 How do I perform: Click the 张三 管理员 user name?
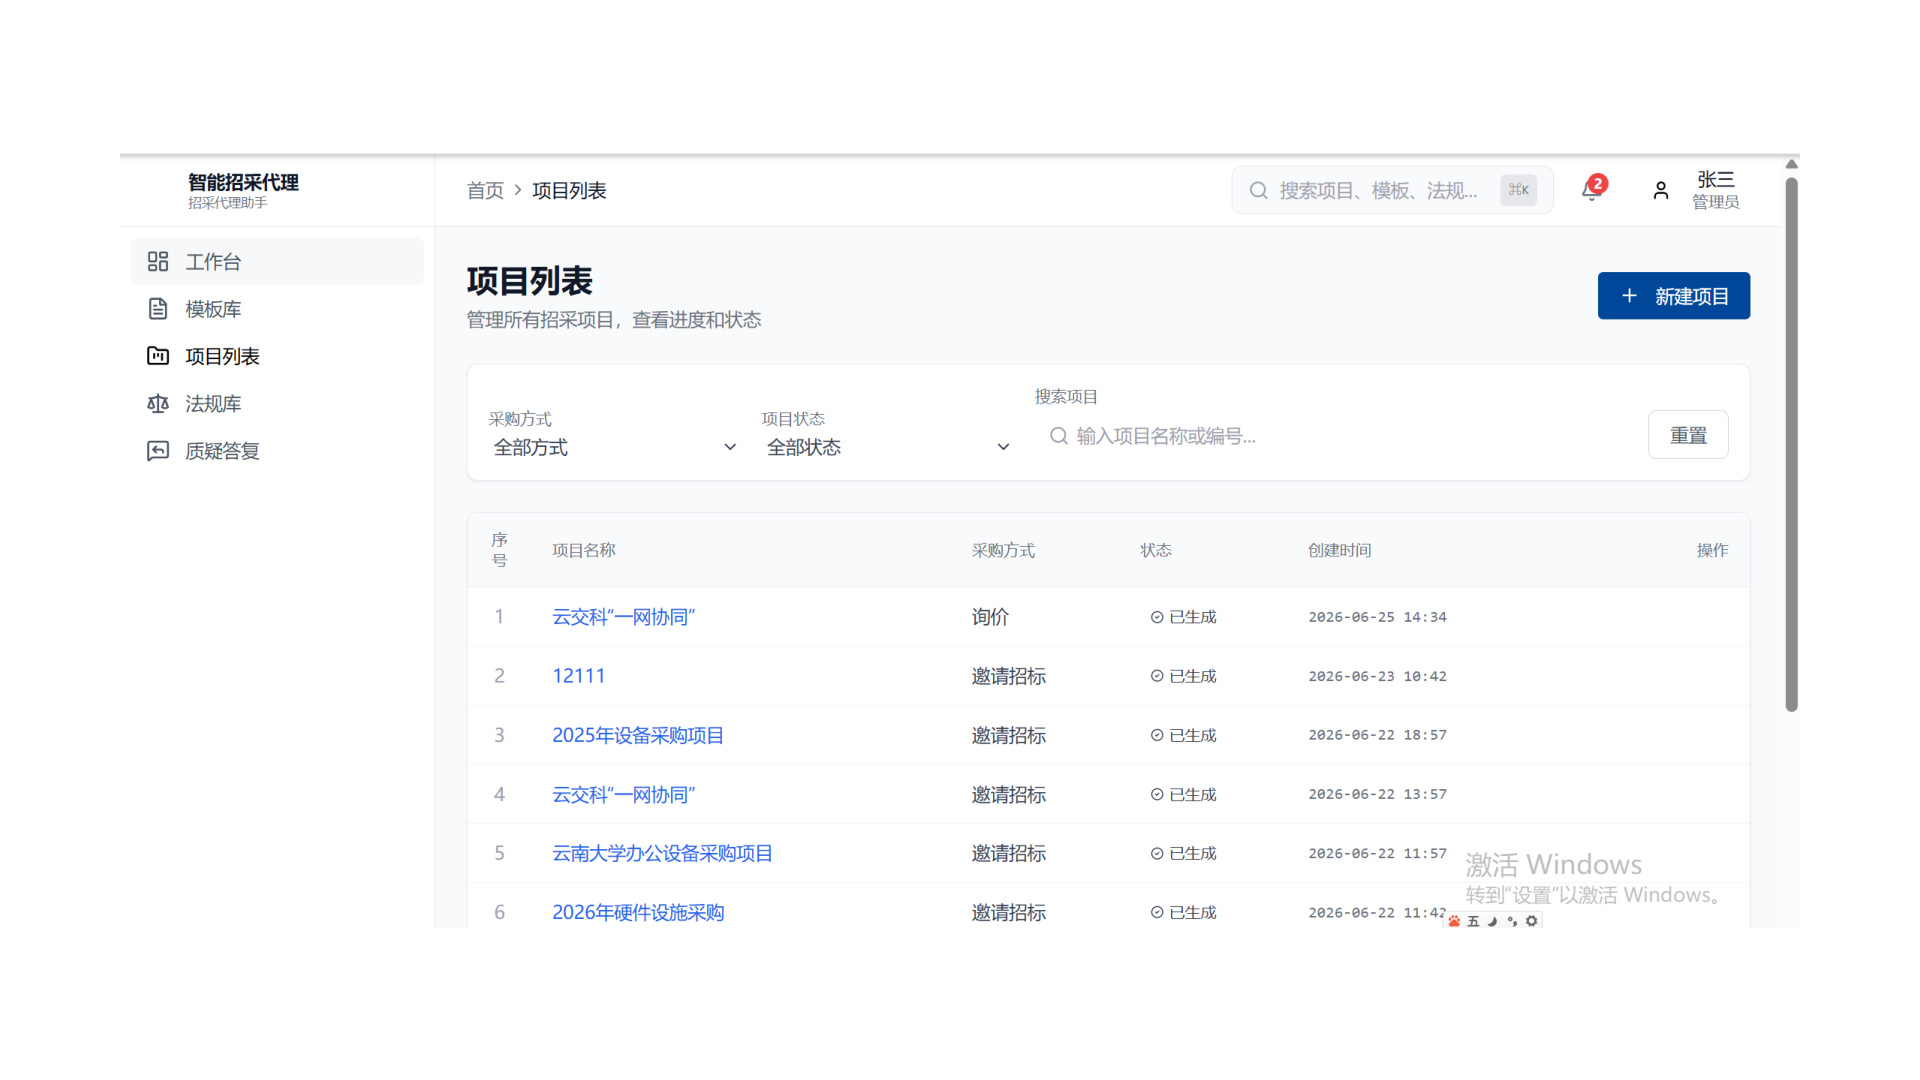click(x=1715, y=190)
